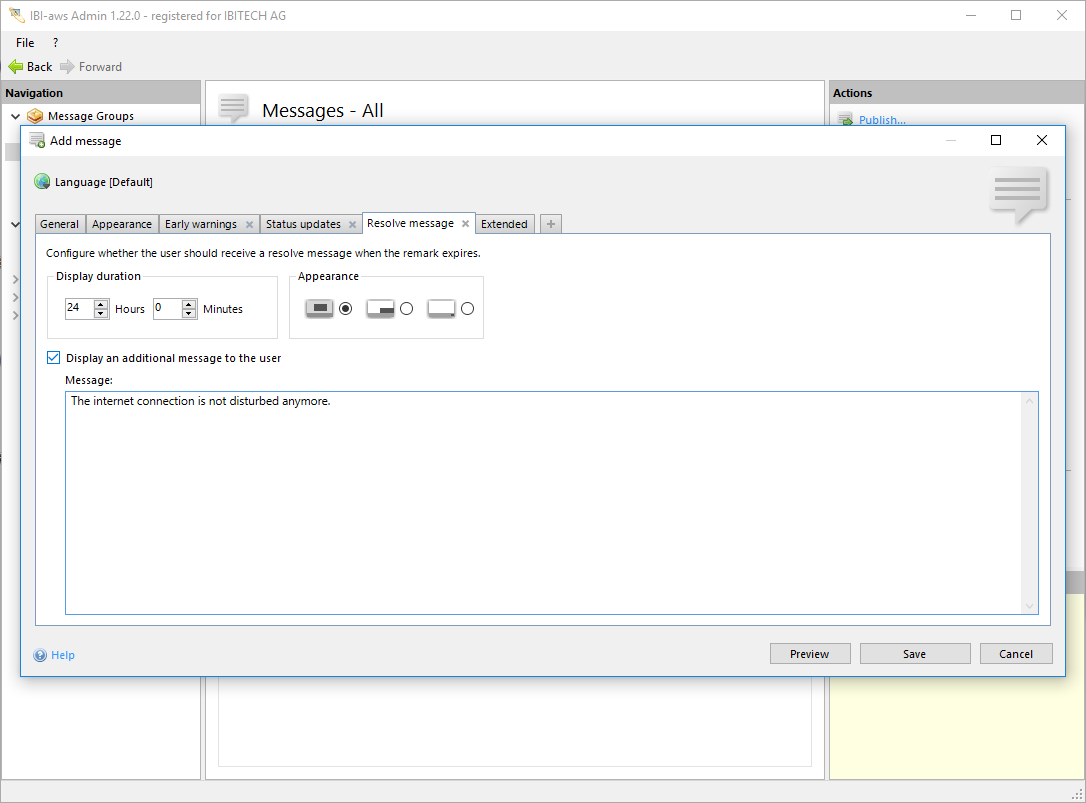Screen dimensions: 1086x803
Task: Decrease the Minutes value with down arrow
Action: pyautogui.click(x=189, y=314)
